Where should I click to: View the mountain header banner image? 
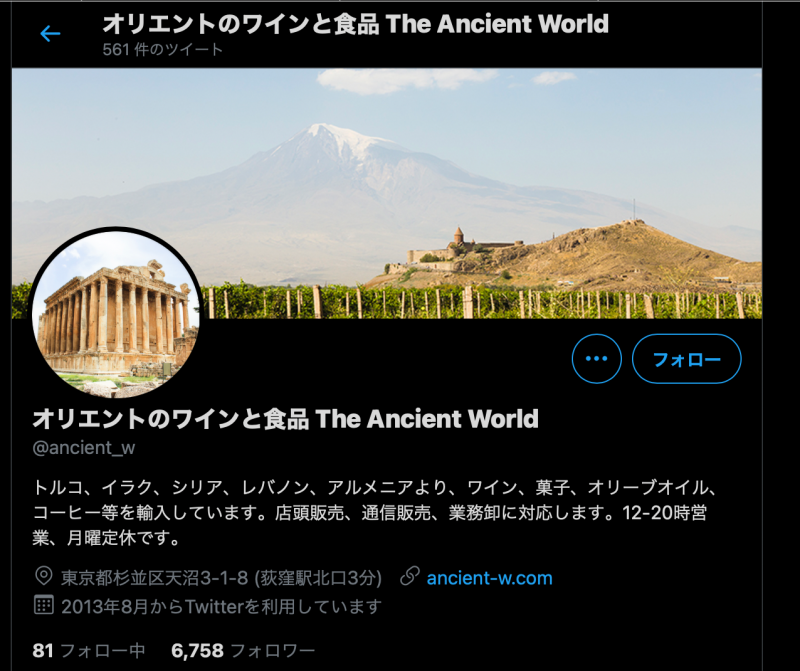tap(387, 193)
